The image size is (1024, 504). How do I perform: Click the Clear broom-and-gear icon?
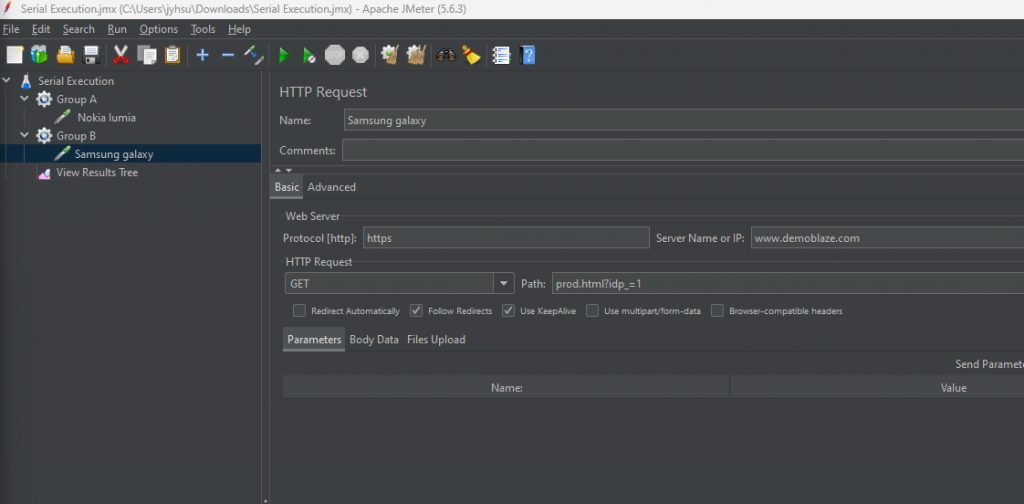(390, 55)
